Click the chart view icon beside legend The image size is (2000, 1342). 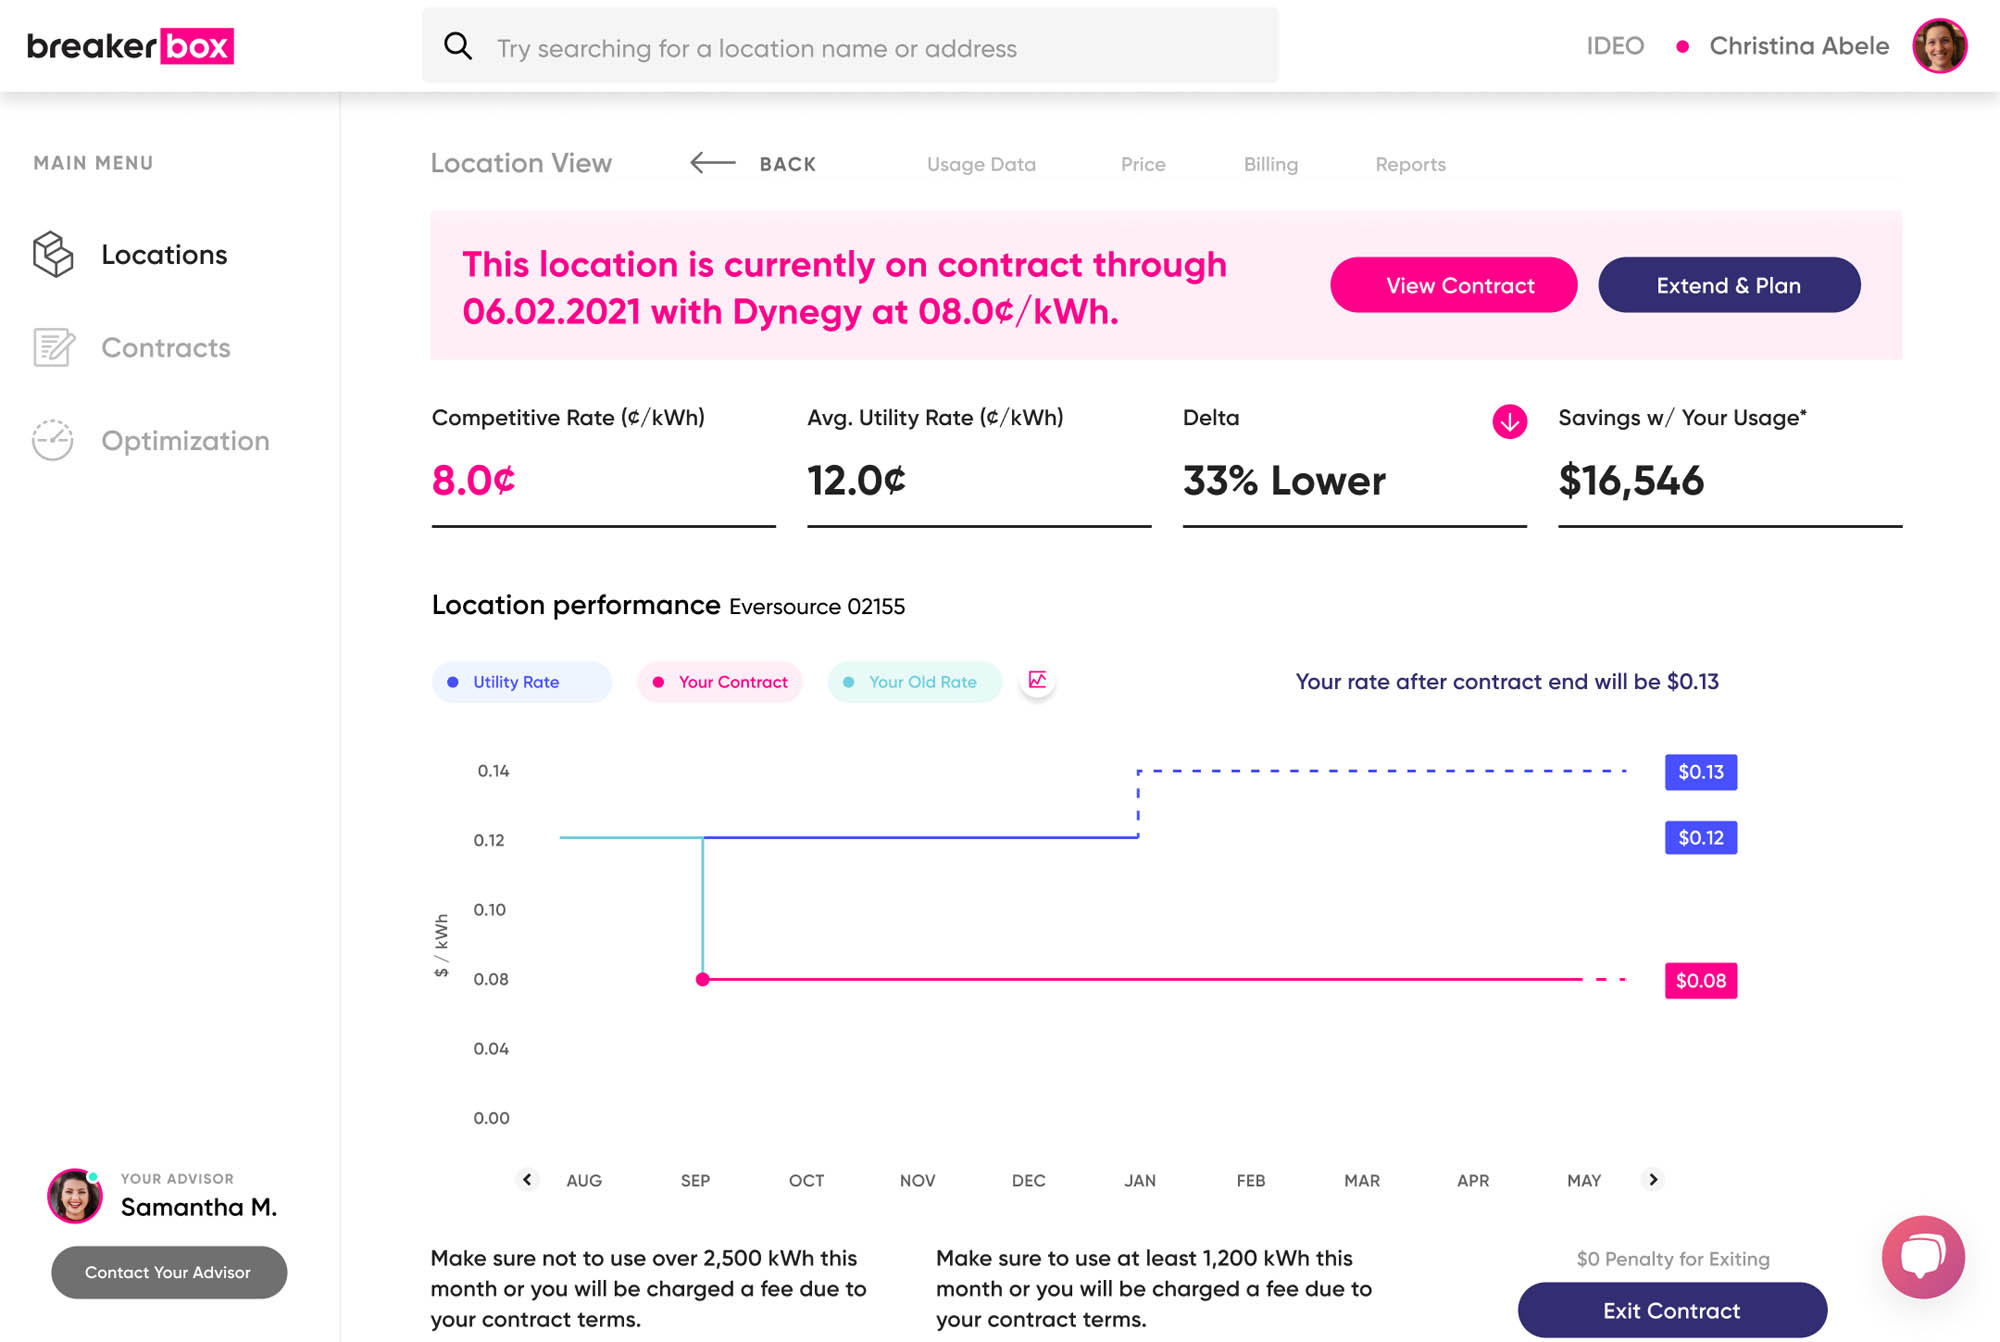(x=1038, y=681)
